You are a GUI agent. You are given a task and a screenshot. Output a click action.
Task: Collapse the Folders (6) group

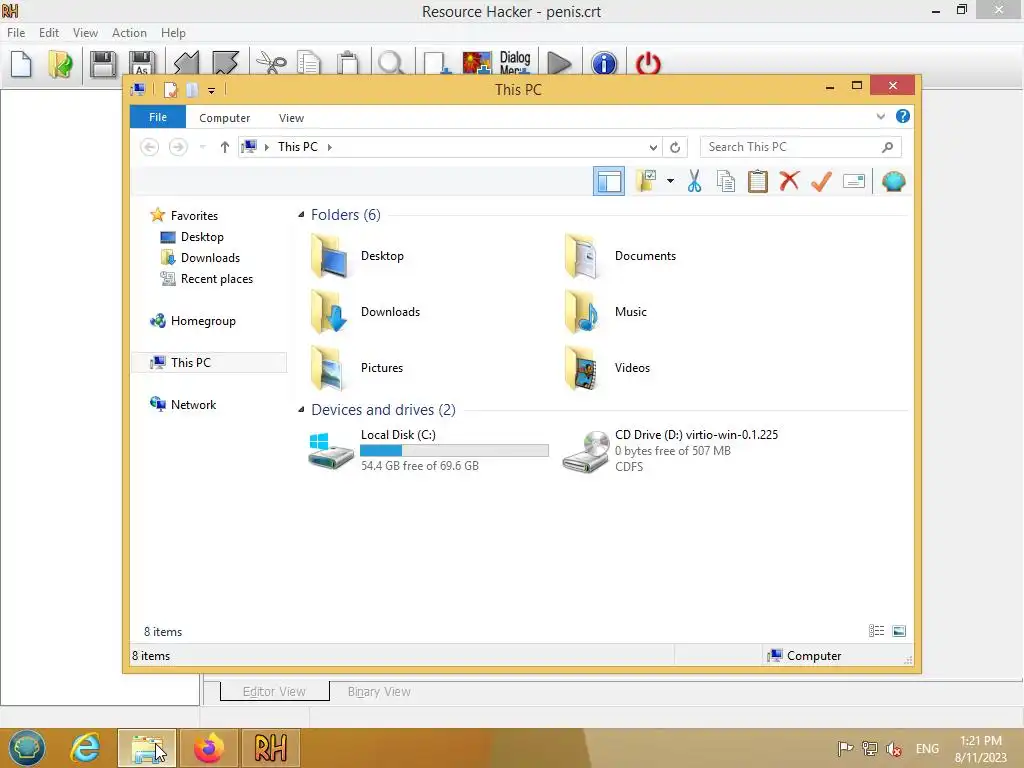point(301,215)
